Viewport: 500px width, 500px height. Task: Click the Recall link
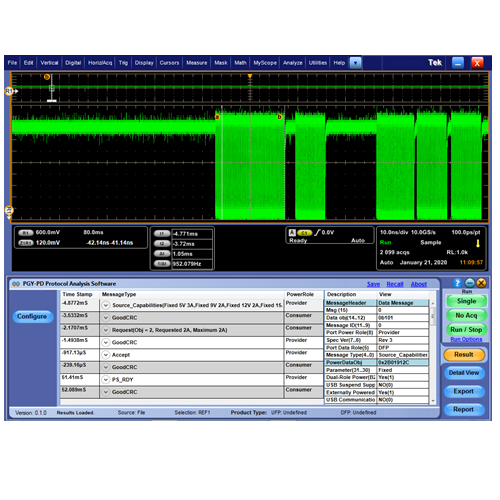tap(395, 284)
